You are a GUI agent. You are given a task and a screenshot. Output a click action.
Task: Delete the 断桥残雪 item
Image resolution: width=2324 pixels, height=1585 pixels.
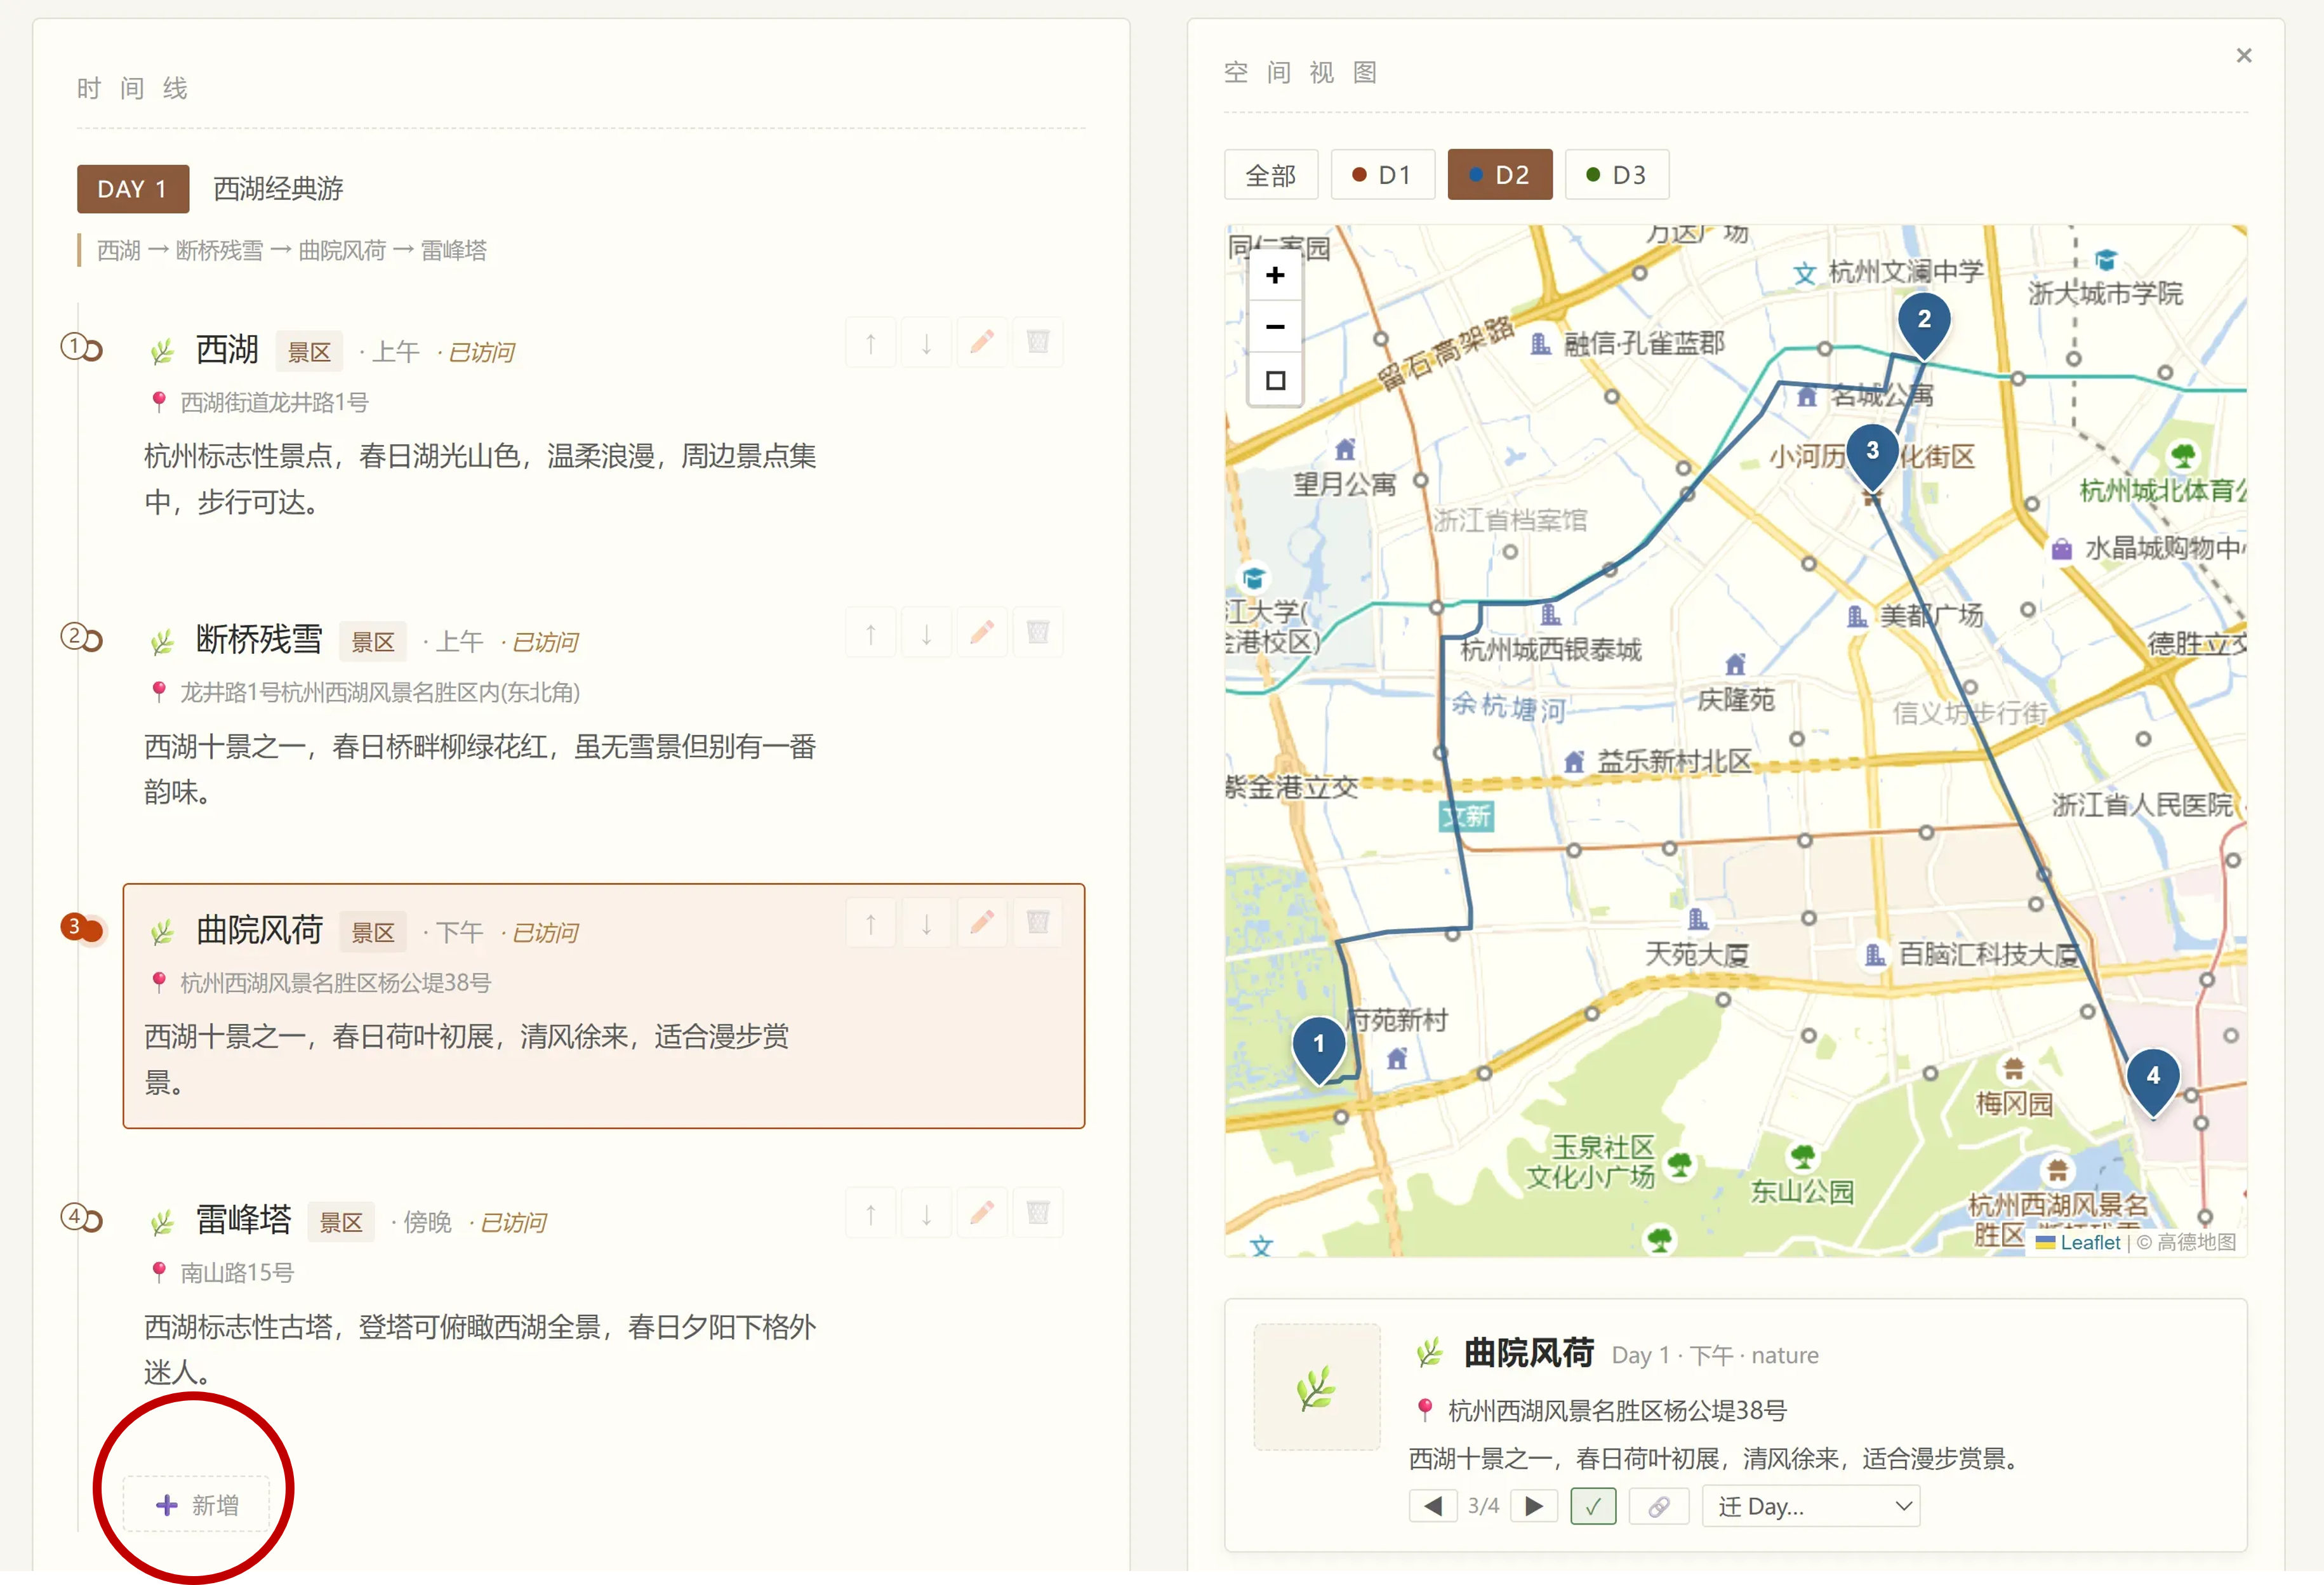pos(1038,633)
